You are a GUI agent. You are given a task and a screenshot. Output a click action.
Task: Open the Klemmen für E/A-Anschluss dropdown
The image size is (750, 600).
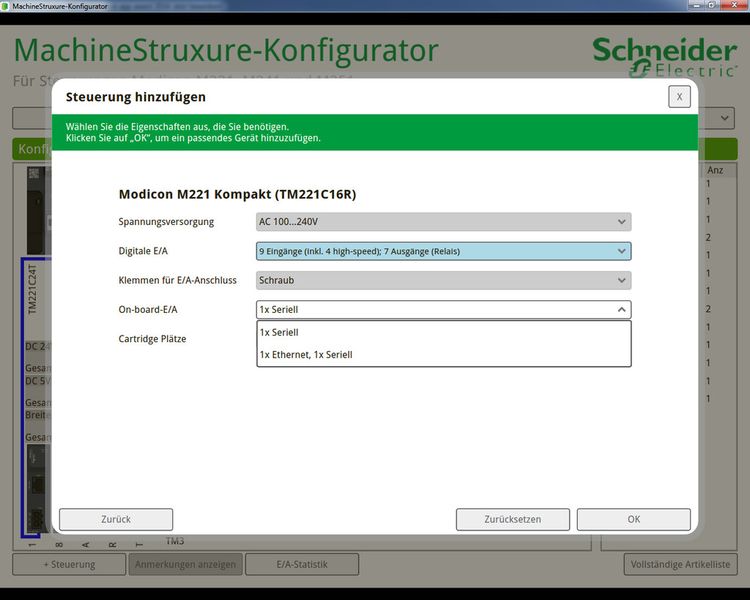(x=443, y=280)
